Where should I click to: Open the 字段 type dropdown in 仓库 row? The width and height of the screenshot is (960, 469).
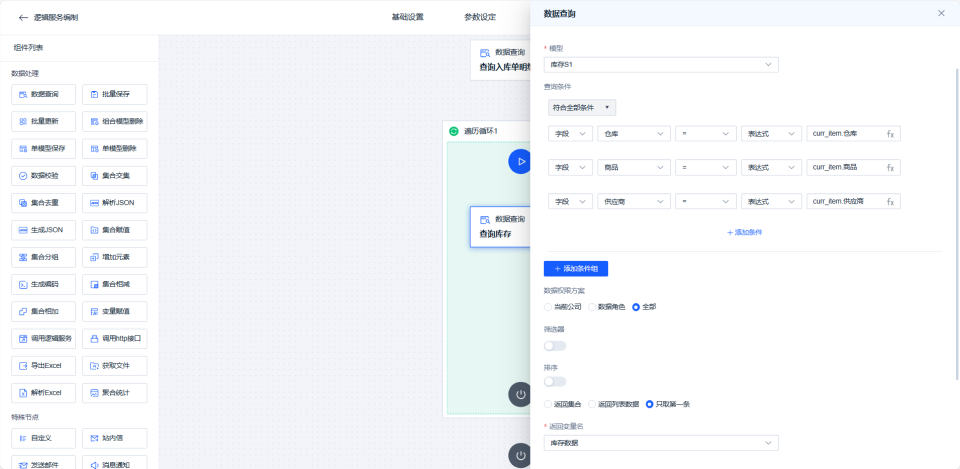click(570, 134)
